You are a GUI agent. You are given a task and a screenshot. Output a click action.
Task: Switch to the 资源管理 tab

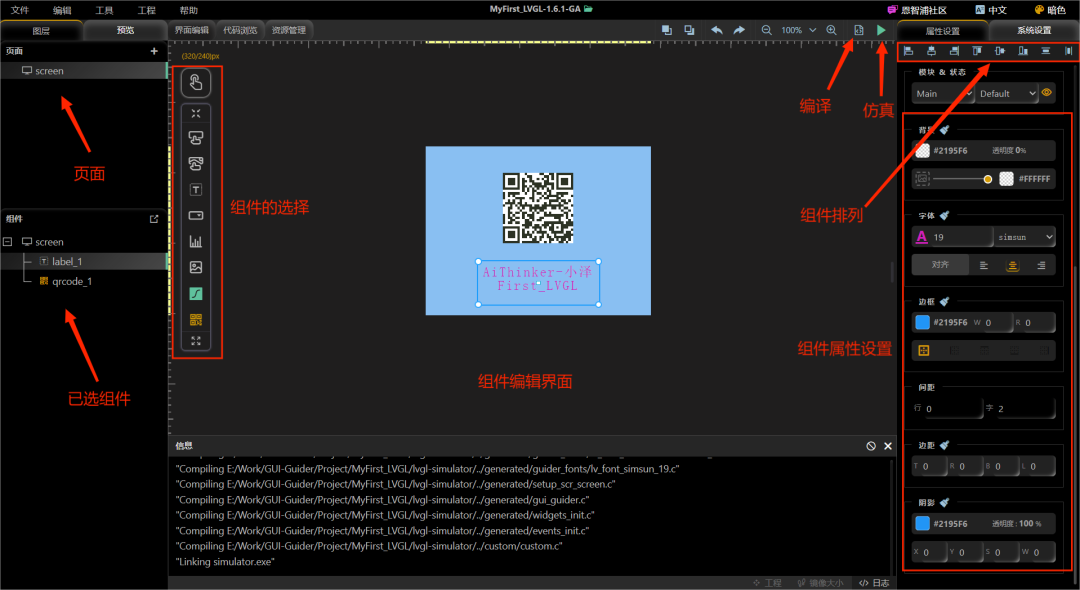289,29
